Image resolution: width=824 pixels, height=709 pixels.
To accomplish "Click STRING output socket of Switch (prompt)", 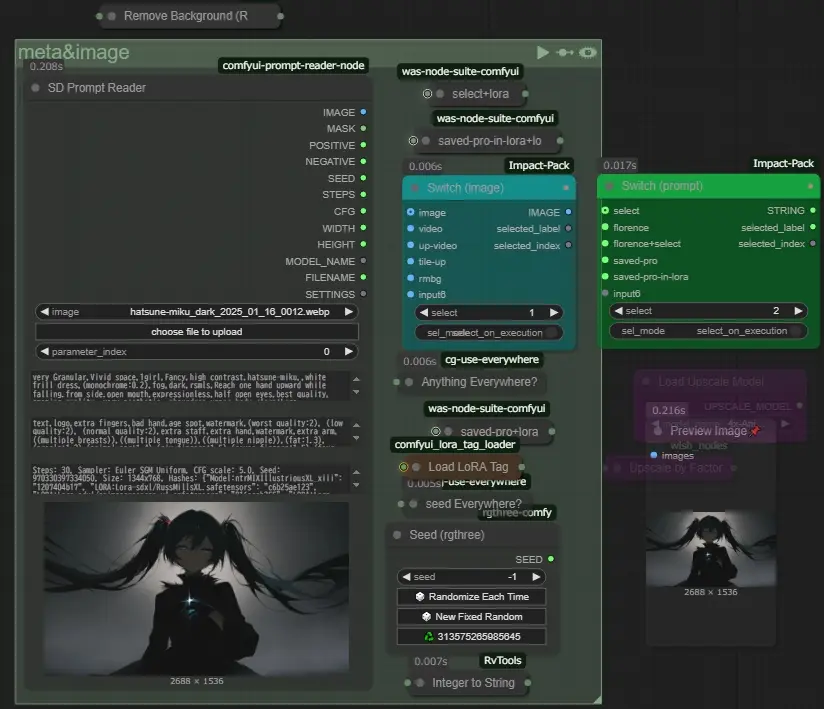I will click(812, 210).
